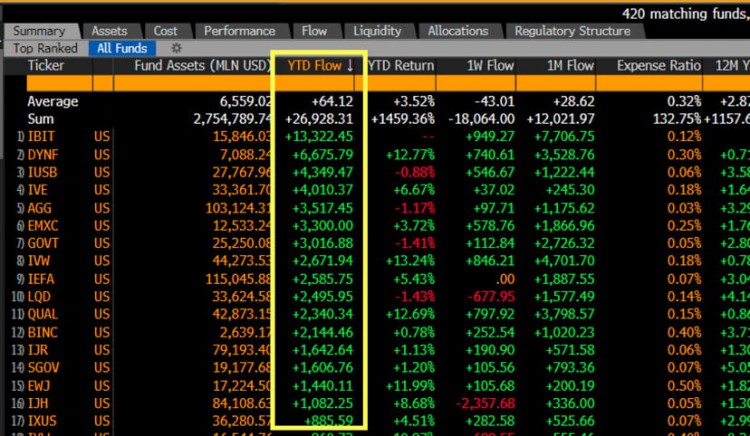This screenshot has width=750, height=436.
Task: Select EWJ expense ratio 0.50%
Action: click(x=685, y=386)
